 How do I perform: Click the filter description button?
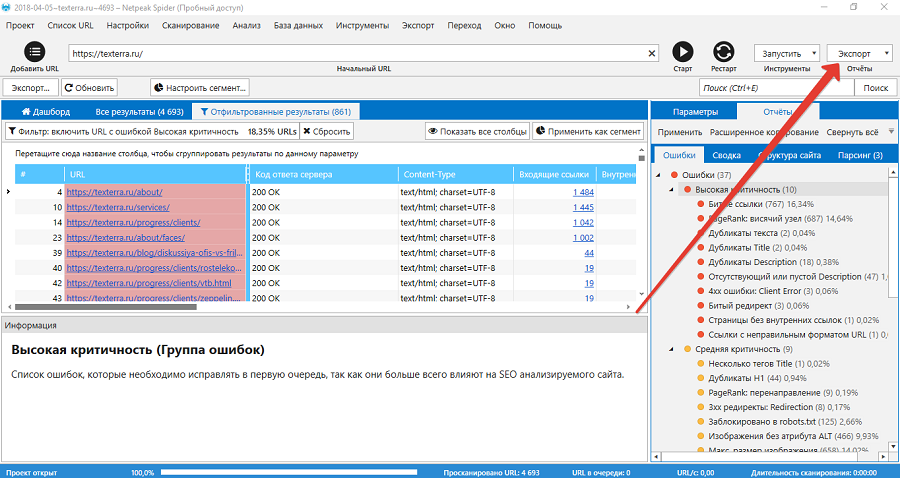(152, 131)
